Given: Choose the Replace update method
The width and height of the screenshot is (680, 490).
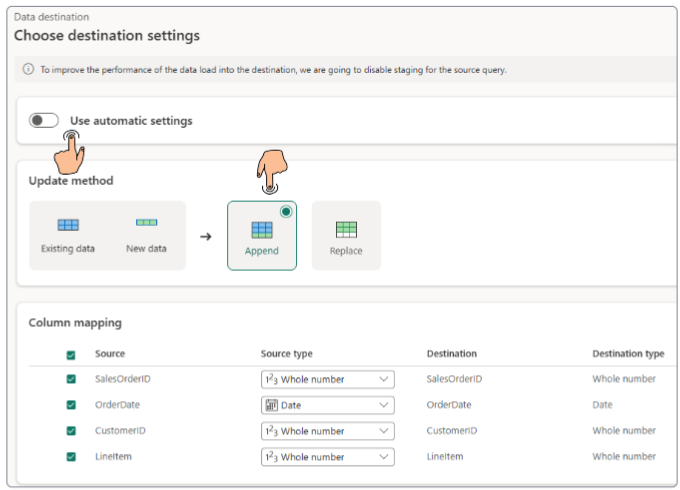Looking at the screenshot, I should coord(346,236).
